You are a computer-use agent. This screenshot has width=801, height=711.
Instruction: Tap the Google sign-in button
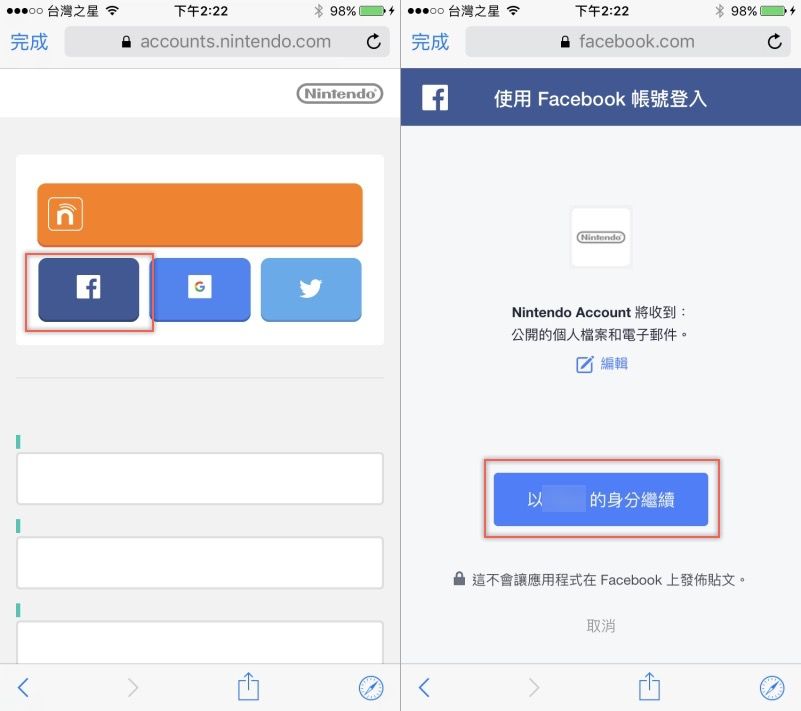pos(200,290)
